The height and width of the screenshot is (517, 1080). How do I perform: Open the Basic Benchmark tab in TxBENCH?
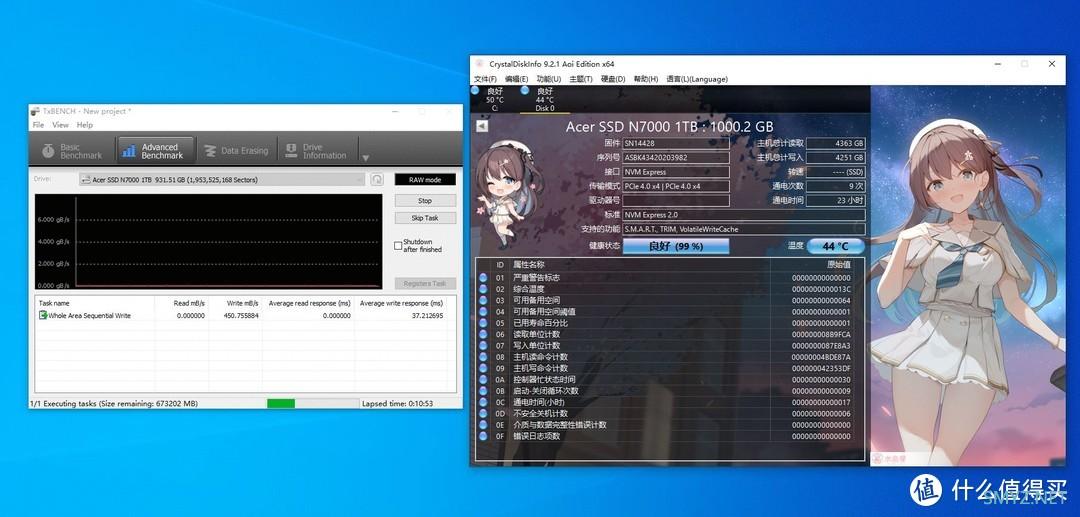click(72, 151)
